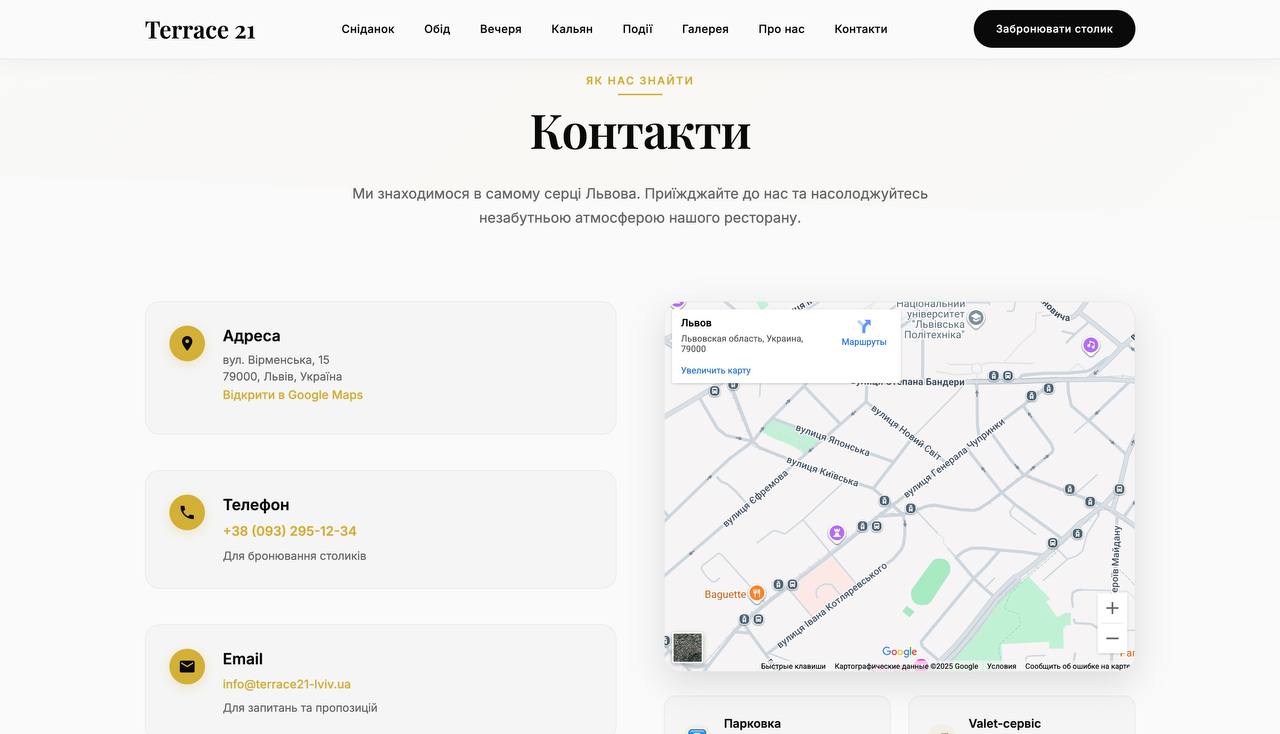
Task: Click the orange Baguette restaurant marker
Action: [757, 593]
